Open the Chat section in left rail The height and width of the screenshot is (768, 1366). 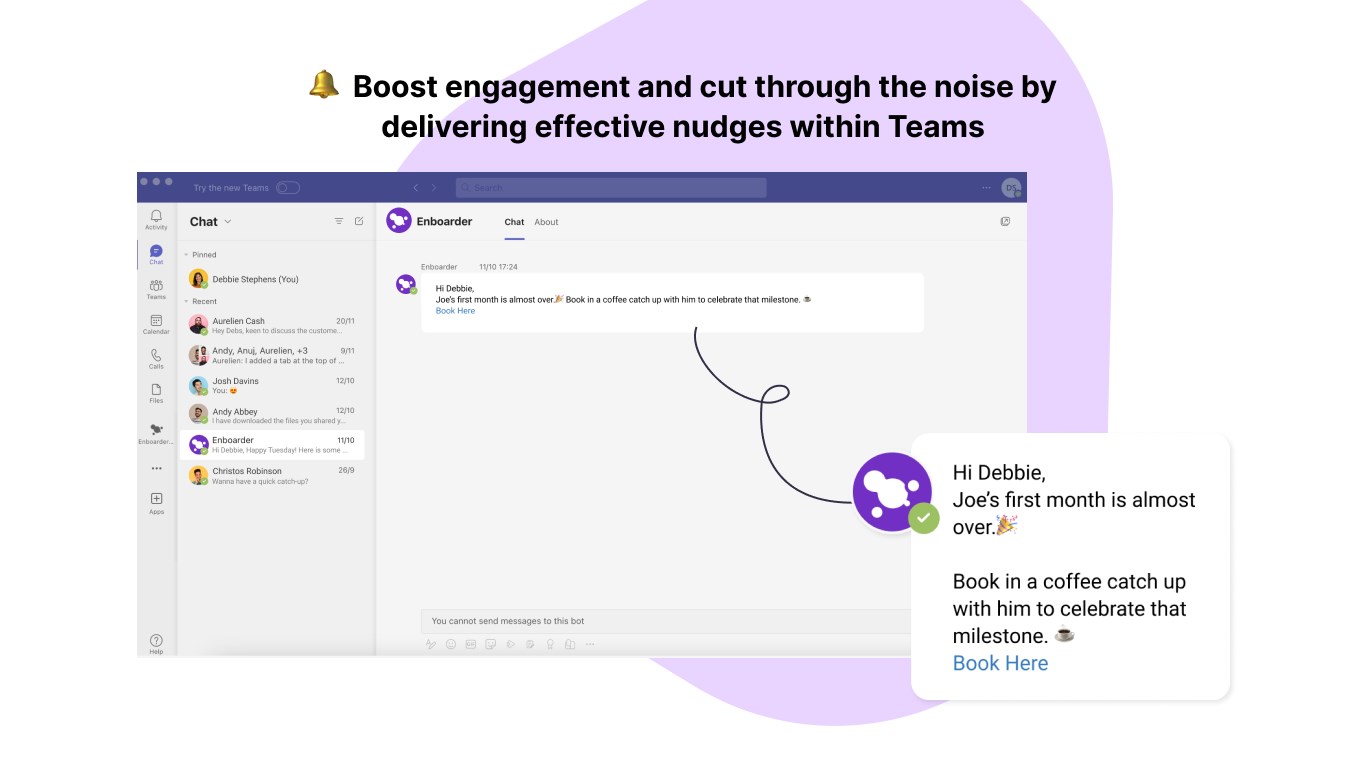[156, 254]
